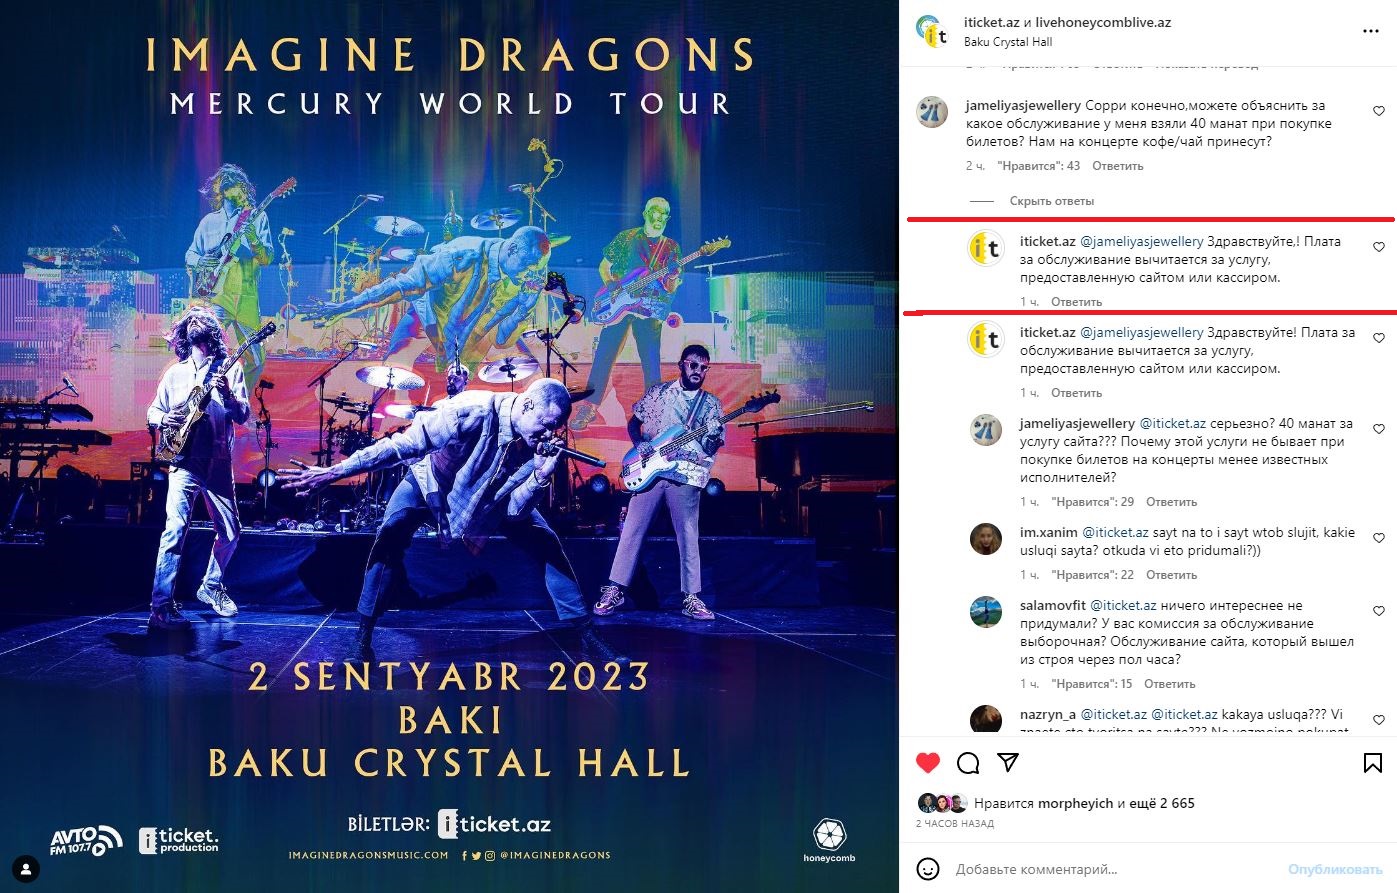1397x893 pixels.
Task: Open tagged people icon on poster
Action: click(x=26, y=868)
